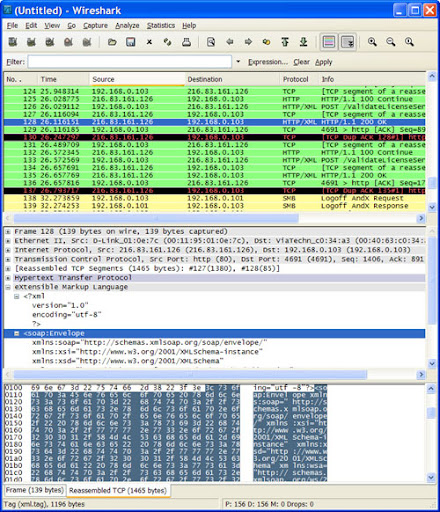Go forward in packet history arrow
Image resolution: width=440 pixels, height=512 pixels.
[248, 42]
